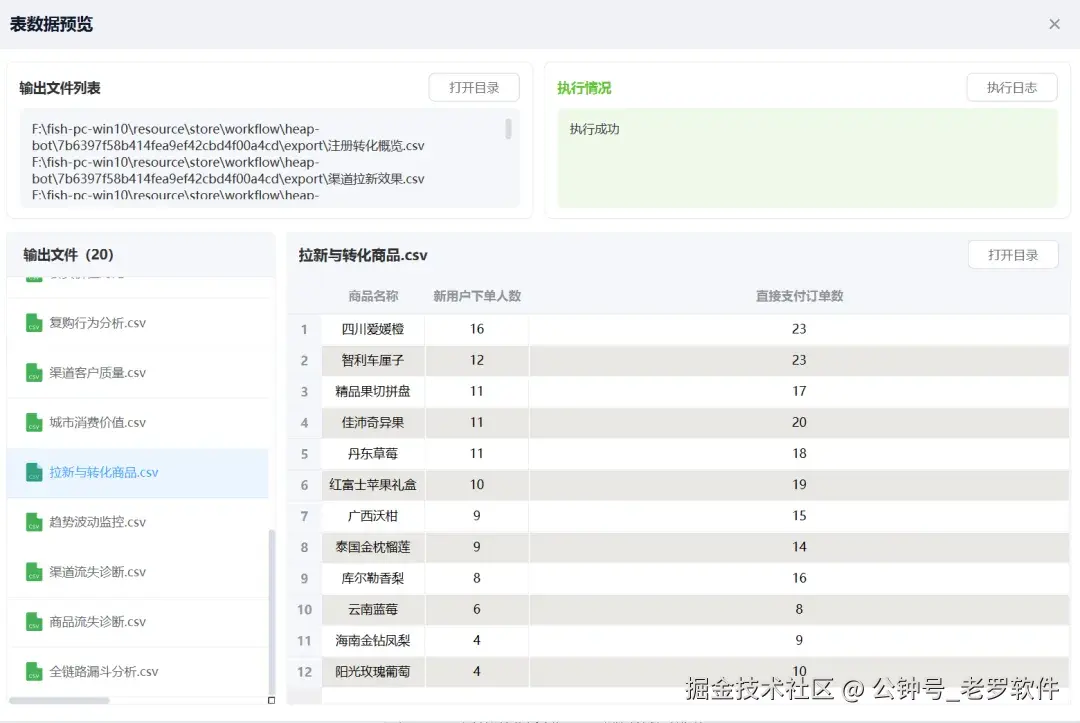Select the 四川爱媛橙 cell
Screen dimensions: 1080x723
pos(373,329)
